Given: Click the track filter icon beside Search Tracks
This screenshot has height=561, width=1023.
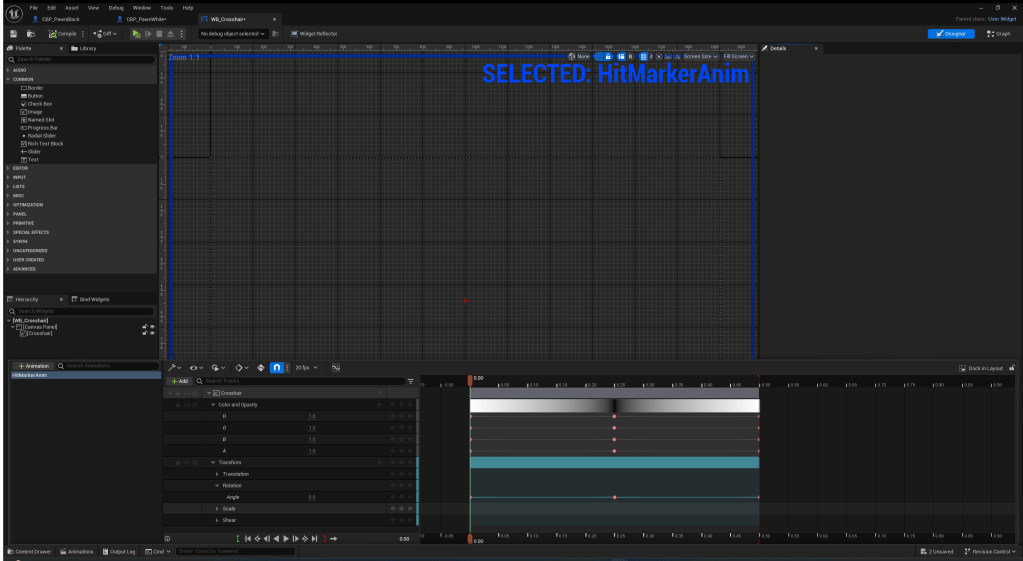Looking at the screenshot, I should [x=410, y=381].
